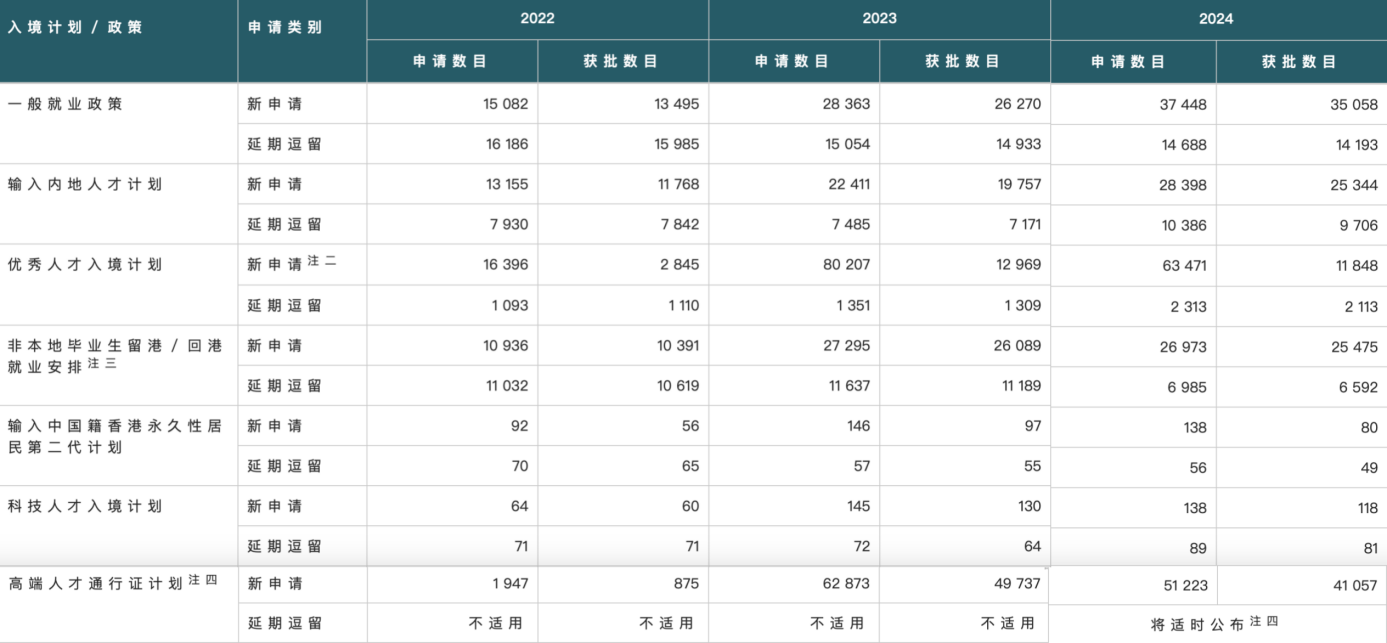The height and width of the screenshot is (643, 1387).
Task: Select the 科技人才入境计划 row label
Action: pyautogui.click(x=85, y=506)
